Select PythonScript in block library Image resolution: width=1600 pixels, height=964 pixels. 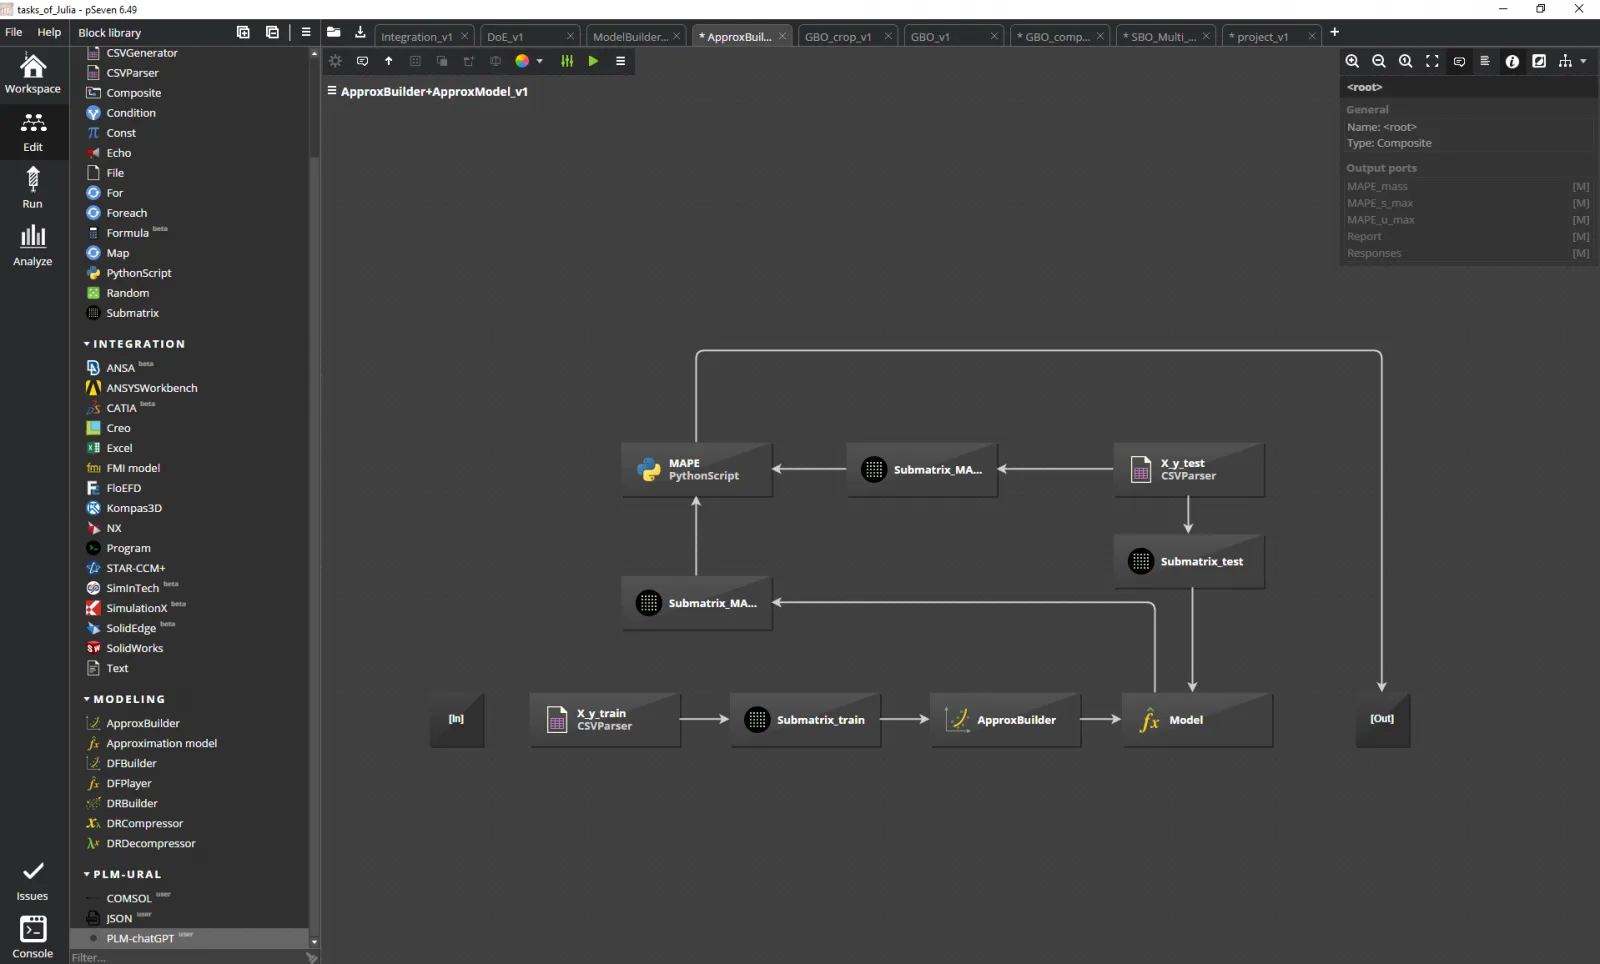[139, 273]
